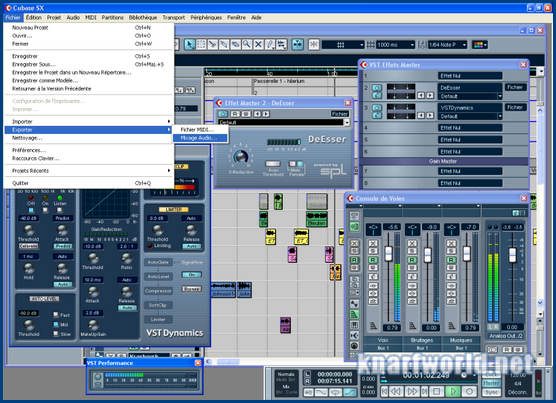The height and width of the screenshot is (403, 556).
Task: Select Enregistrer Sous in Fichier menu
Action: [x=89, y=65]
